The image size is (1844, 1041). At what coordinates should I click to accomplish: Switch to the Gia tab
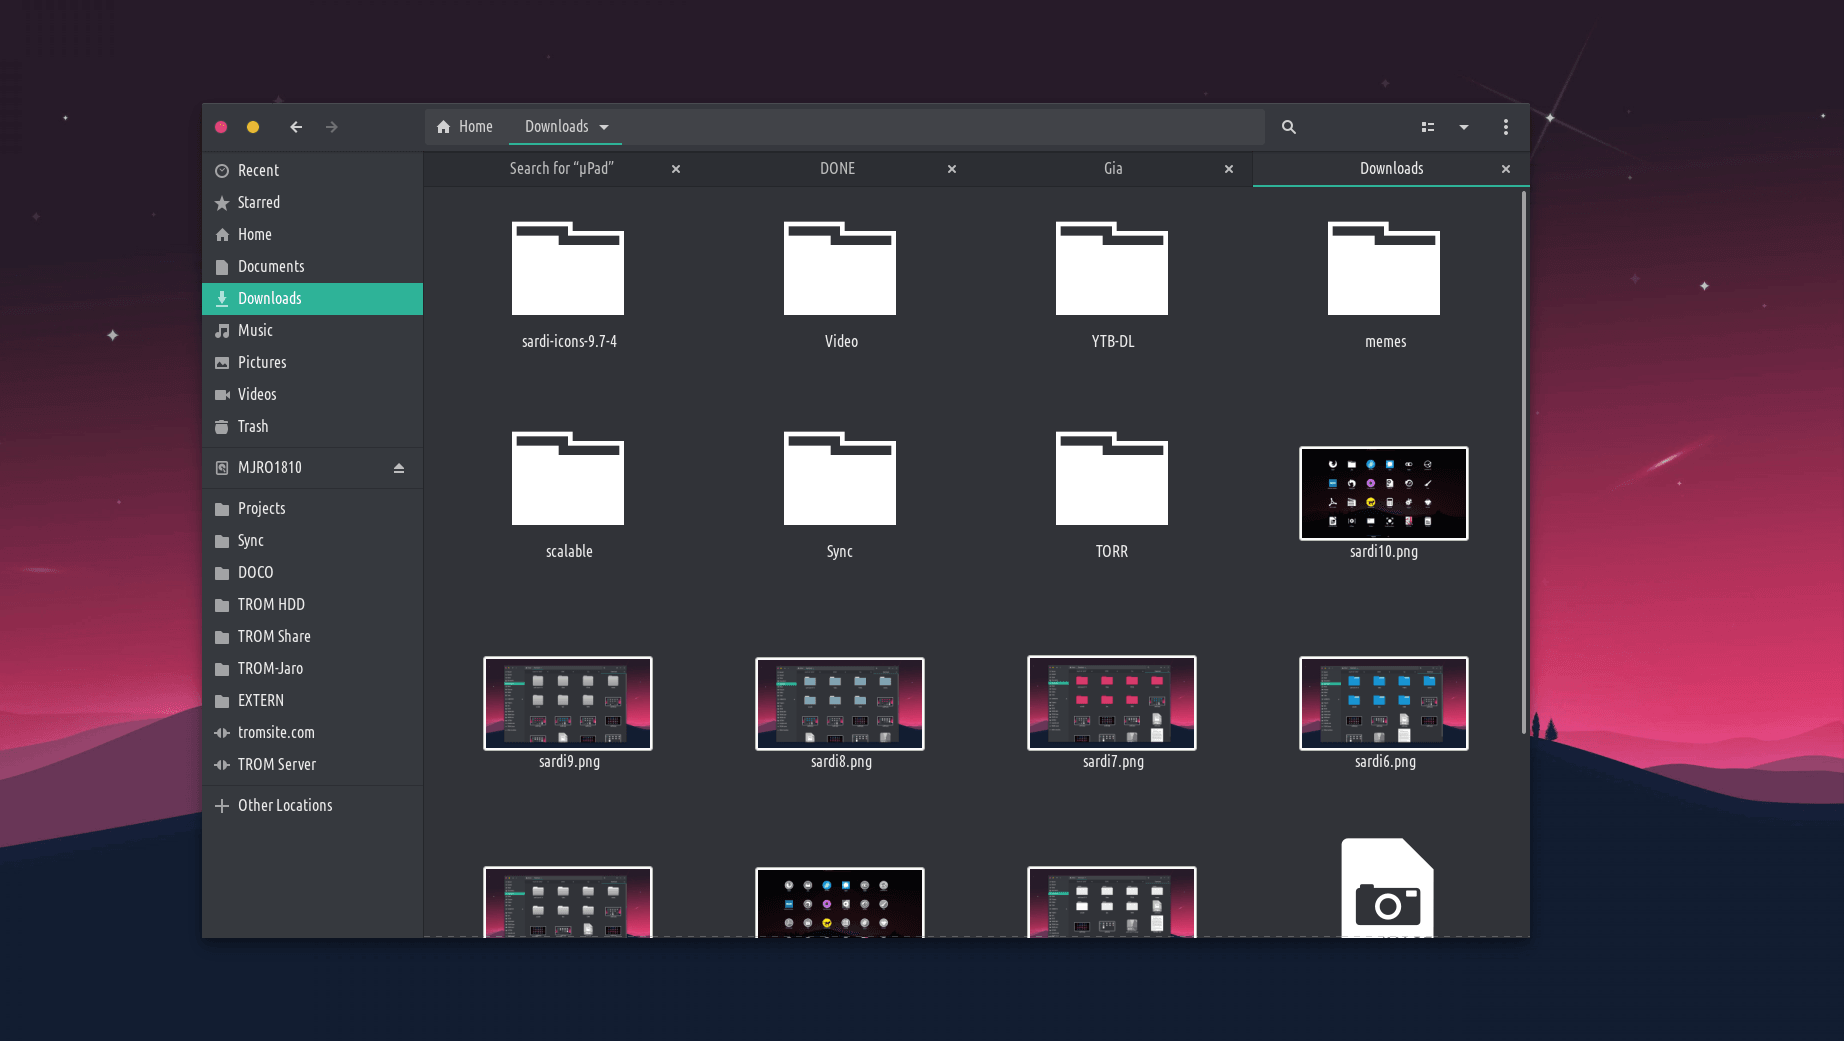point(1112,169)
